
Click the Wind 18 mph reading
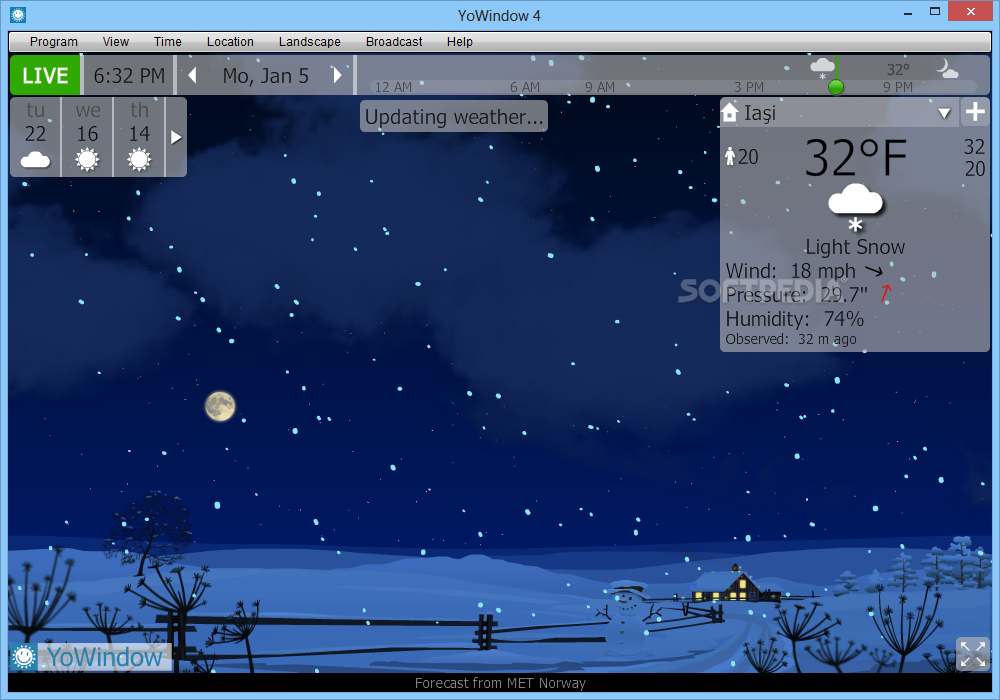[791, 271]
